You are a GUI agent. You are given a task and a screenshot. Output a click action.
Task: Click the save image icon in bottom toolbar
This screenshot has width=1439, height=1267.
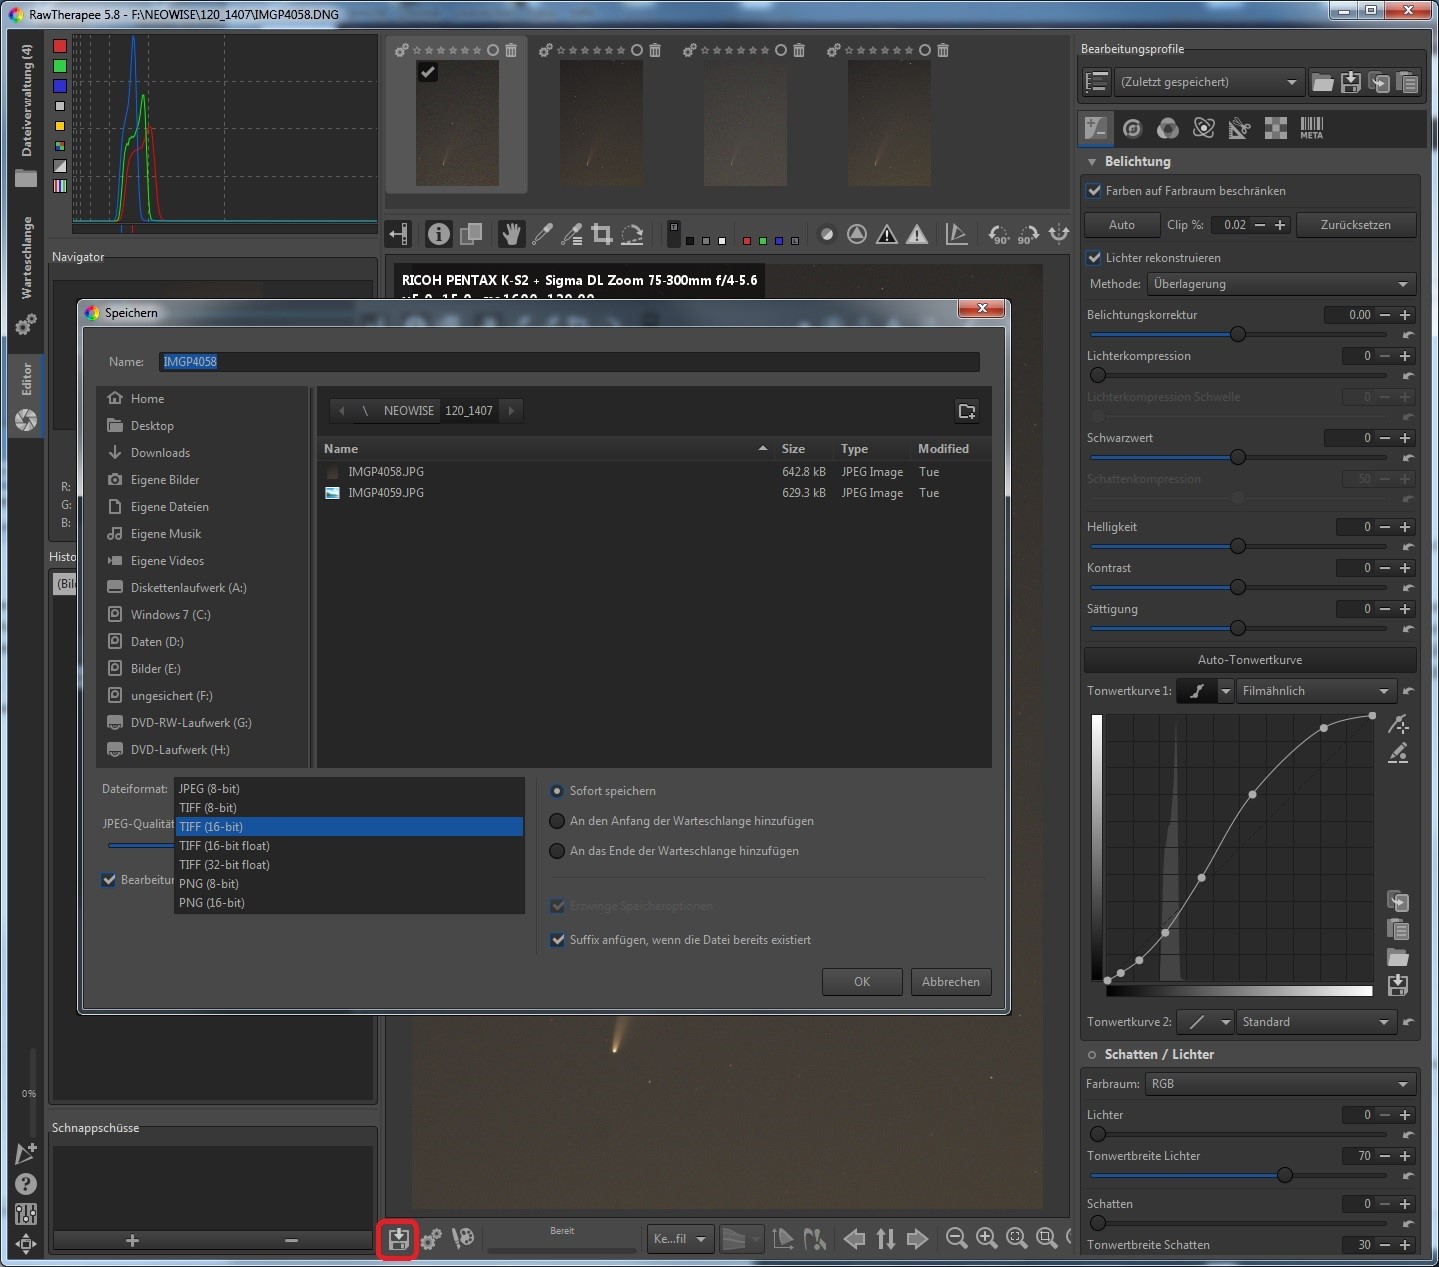click(398, 1239)
